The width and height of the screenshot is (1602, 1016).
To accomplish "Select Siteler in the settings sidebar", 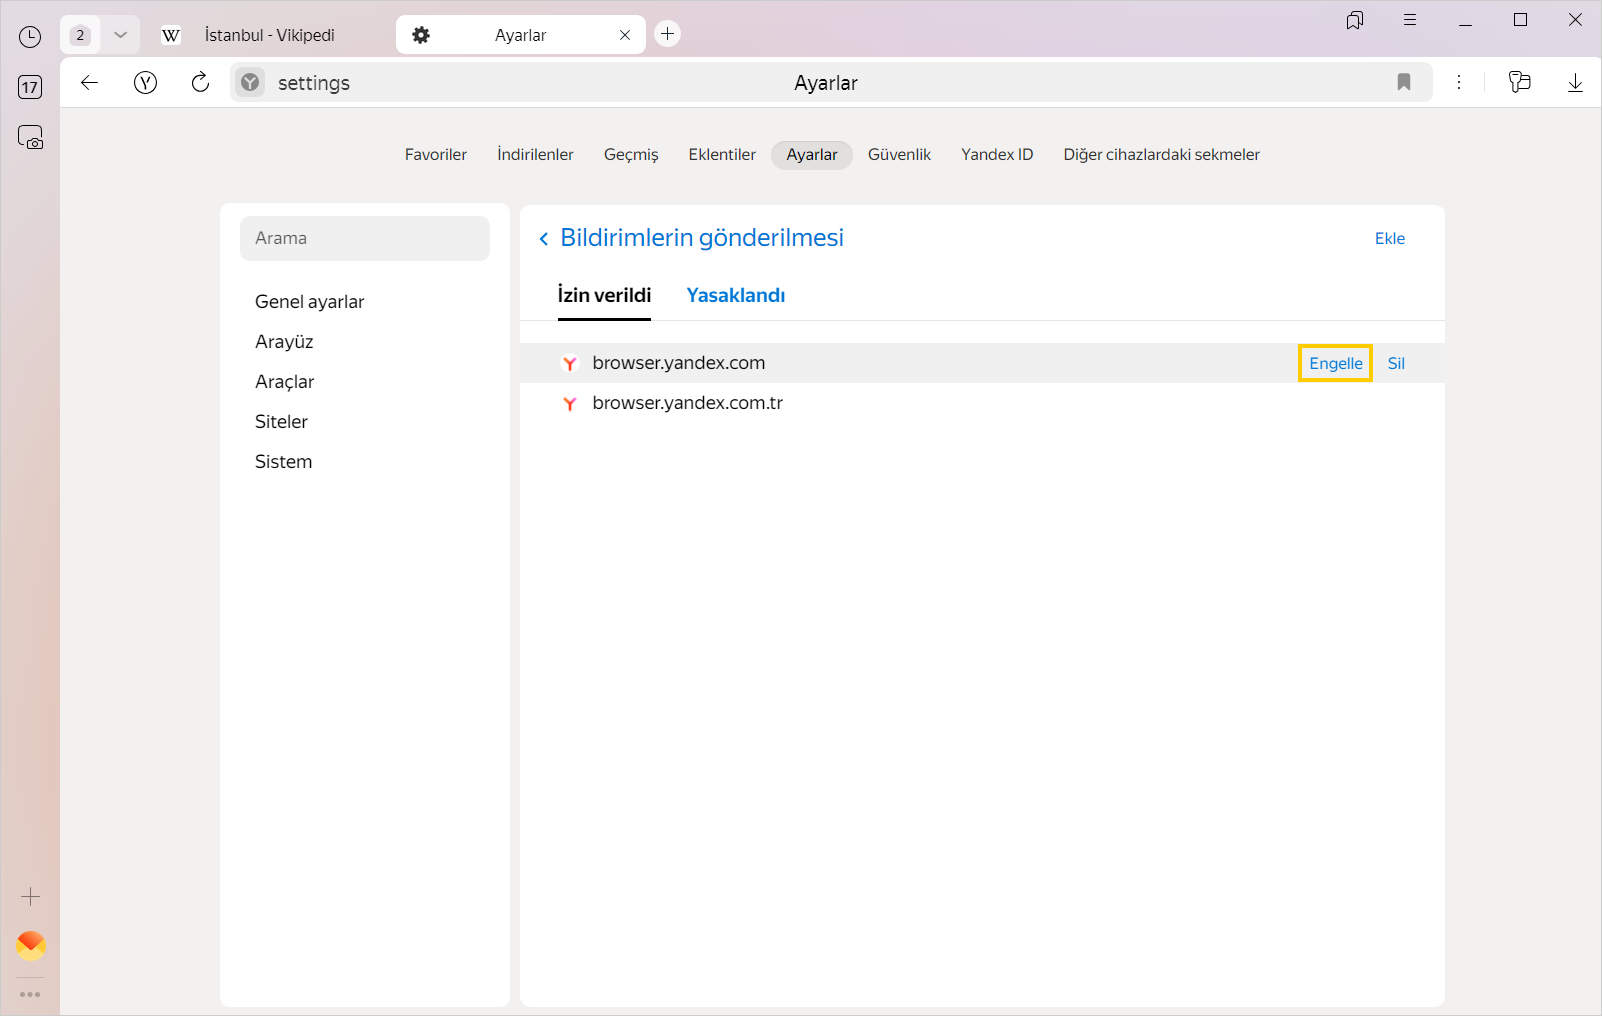I will [x=281, y=422].
